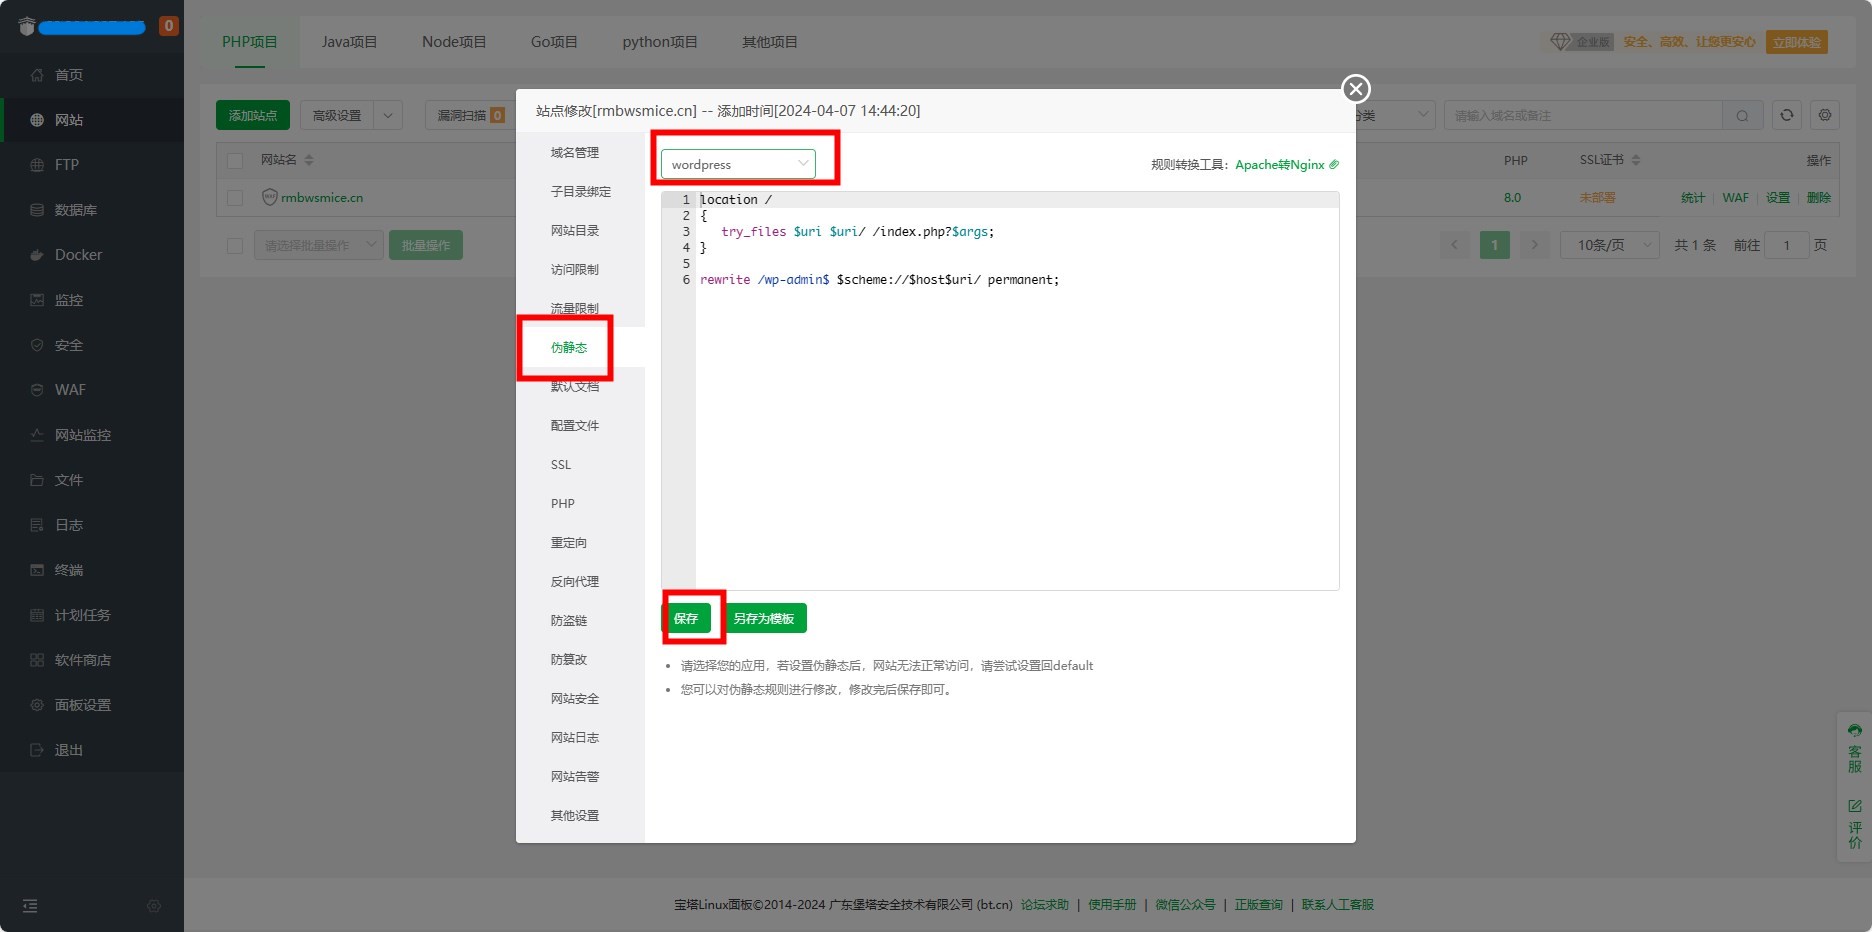Open the 请选择批量操作 dropdown
This screenshot has width=1872, height=932.
(319, 245)
